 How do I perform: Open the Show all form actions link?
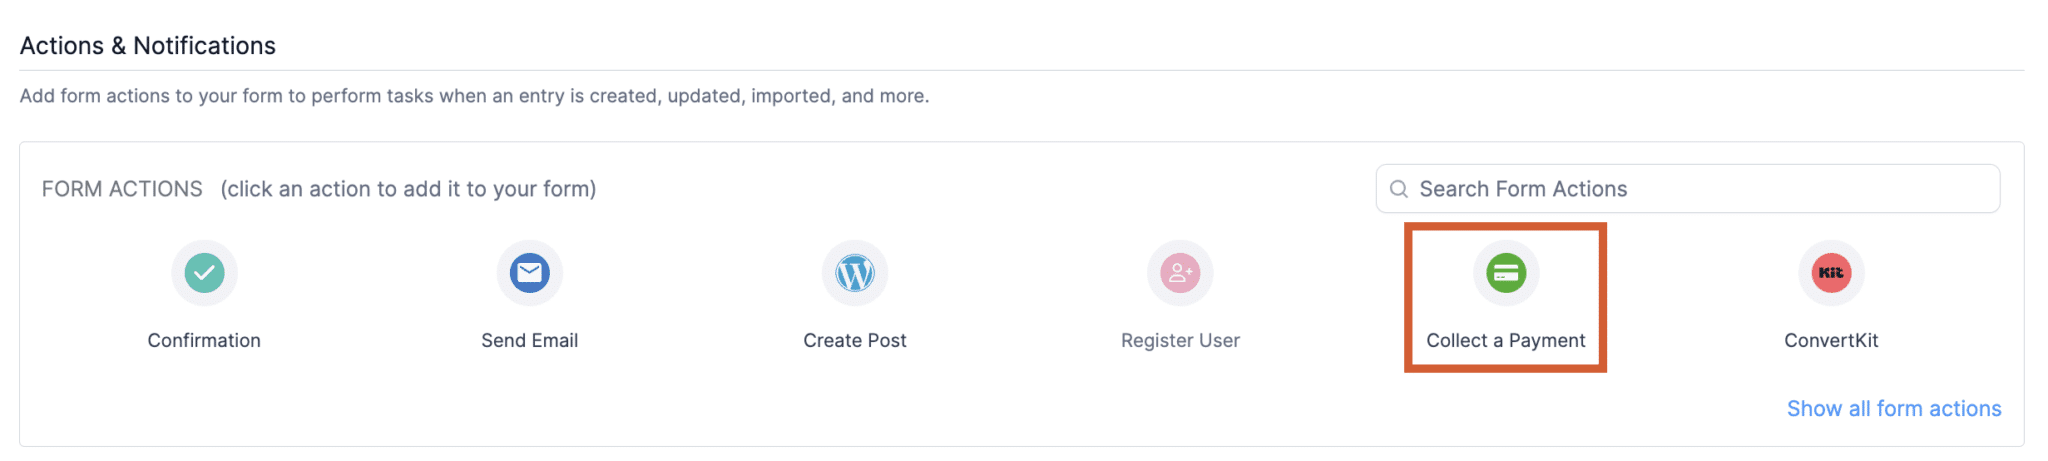(1894, 409)
